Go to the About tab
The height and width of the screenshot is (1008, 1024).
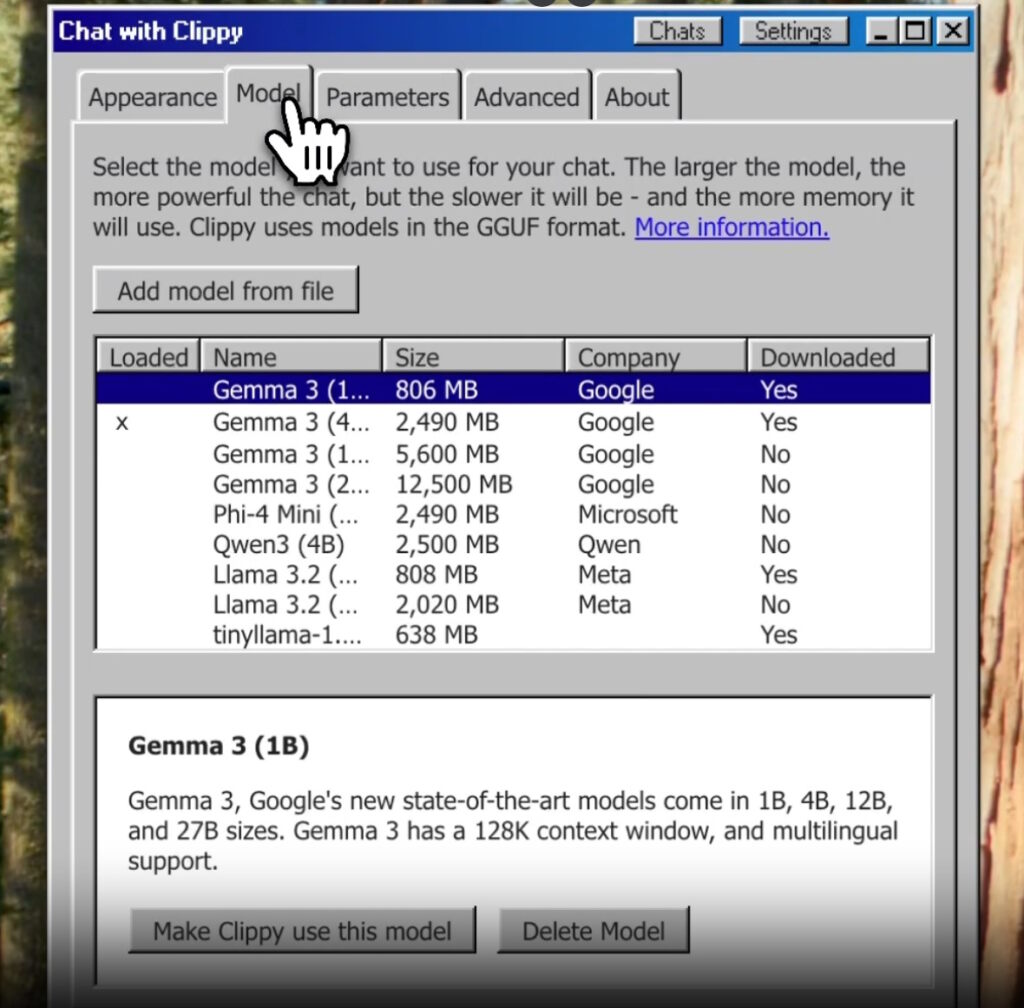click(x=637, y=97)
